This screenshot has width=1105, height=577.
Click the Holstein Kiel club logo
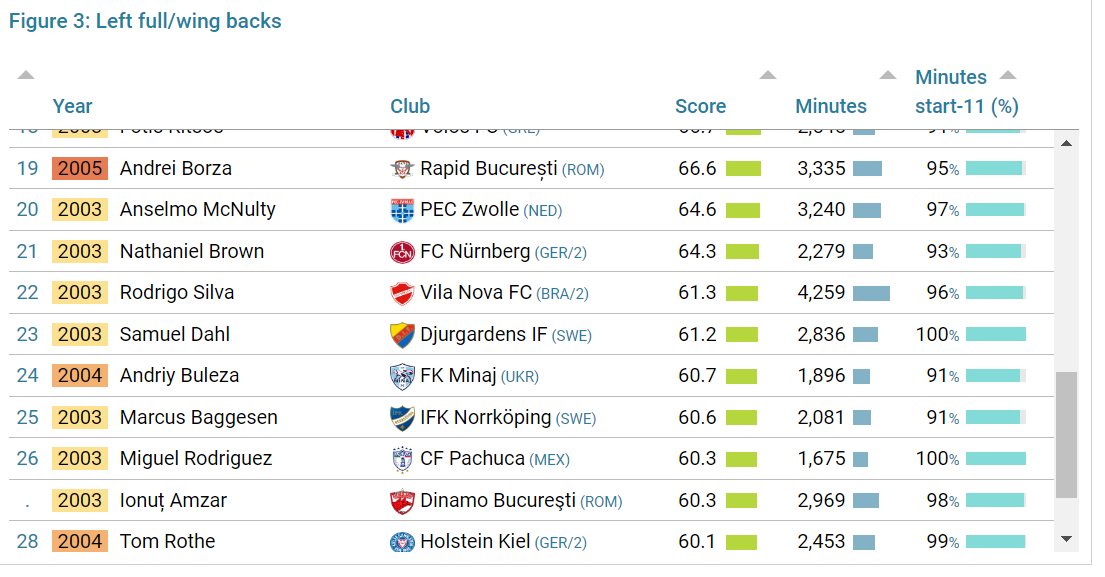402,542
